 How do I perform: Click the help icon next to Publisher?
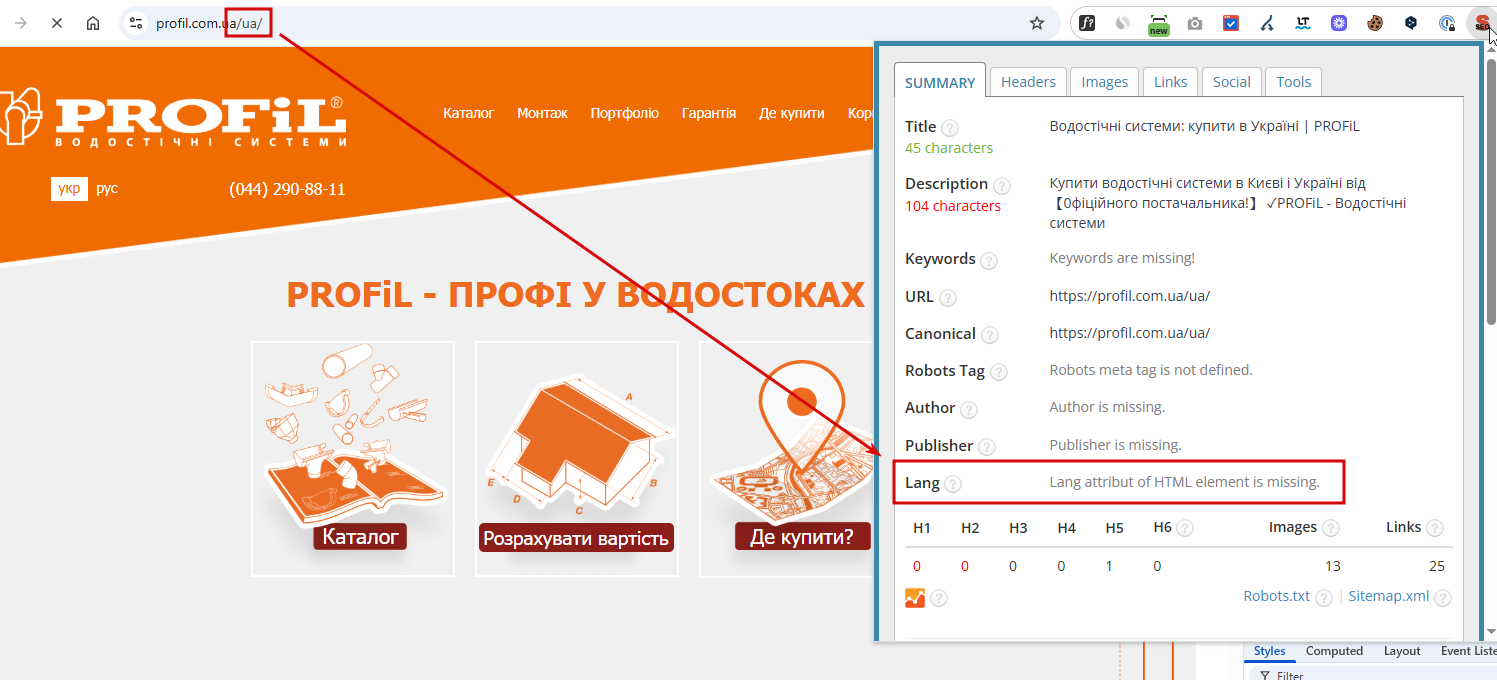coord(987,447)
